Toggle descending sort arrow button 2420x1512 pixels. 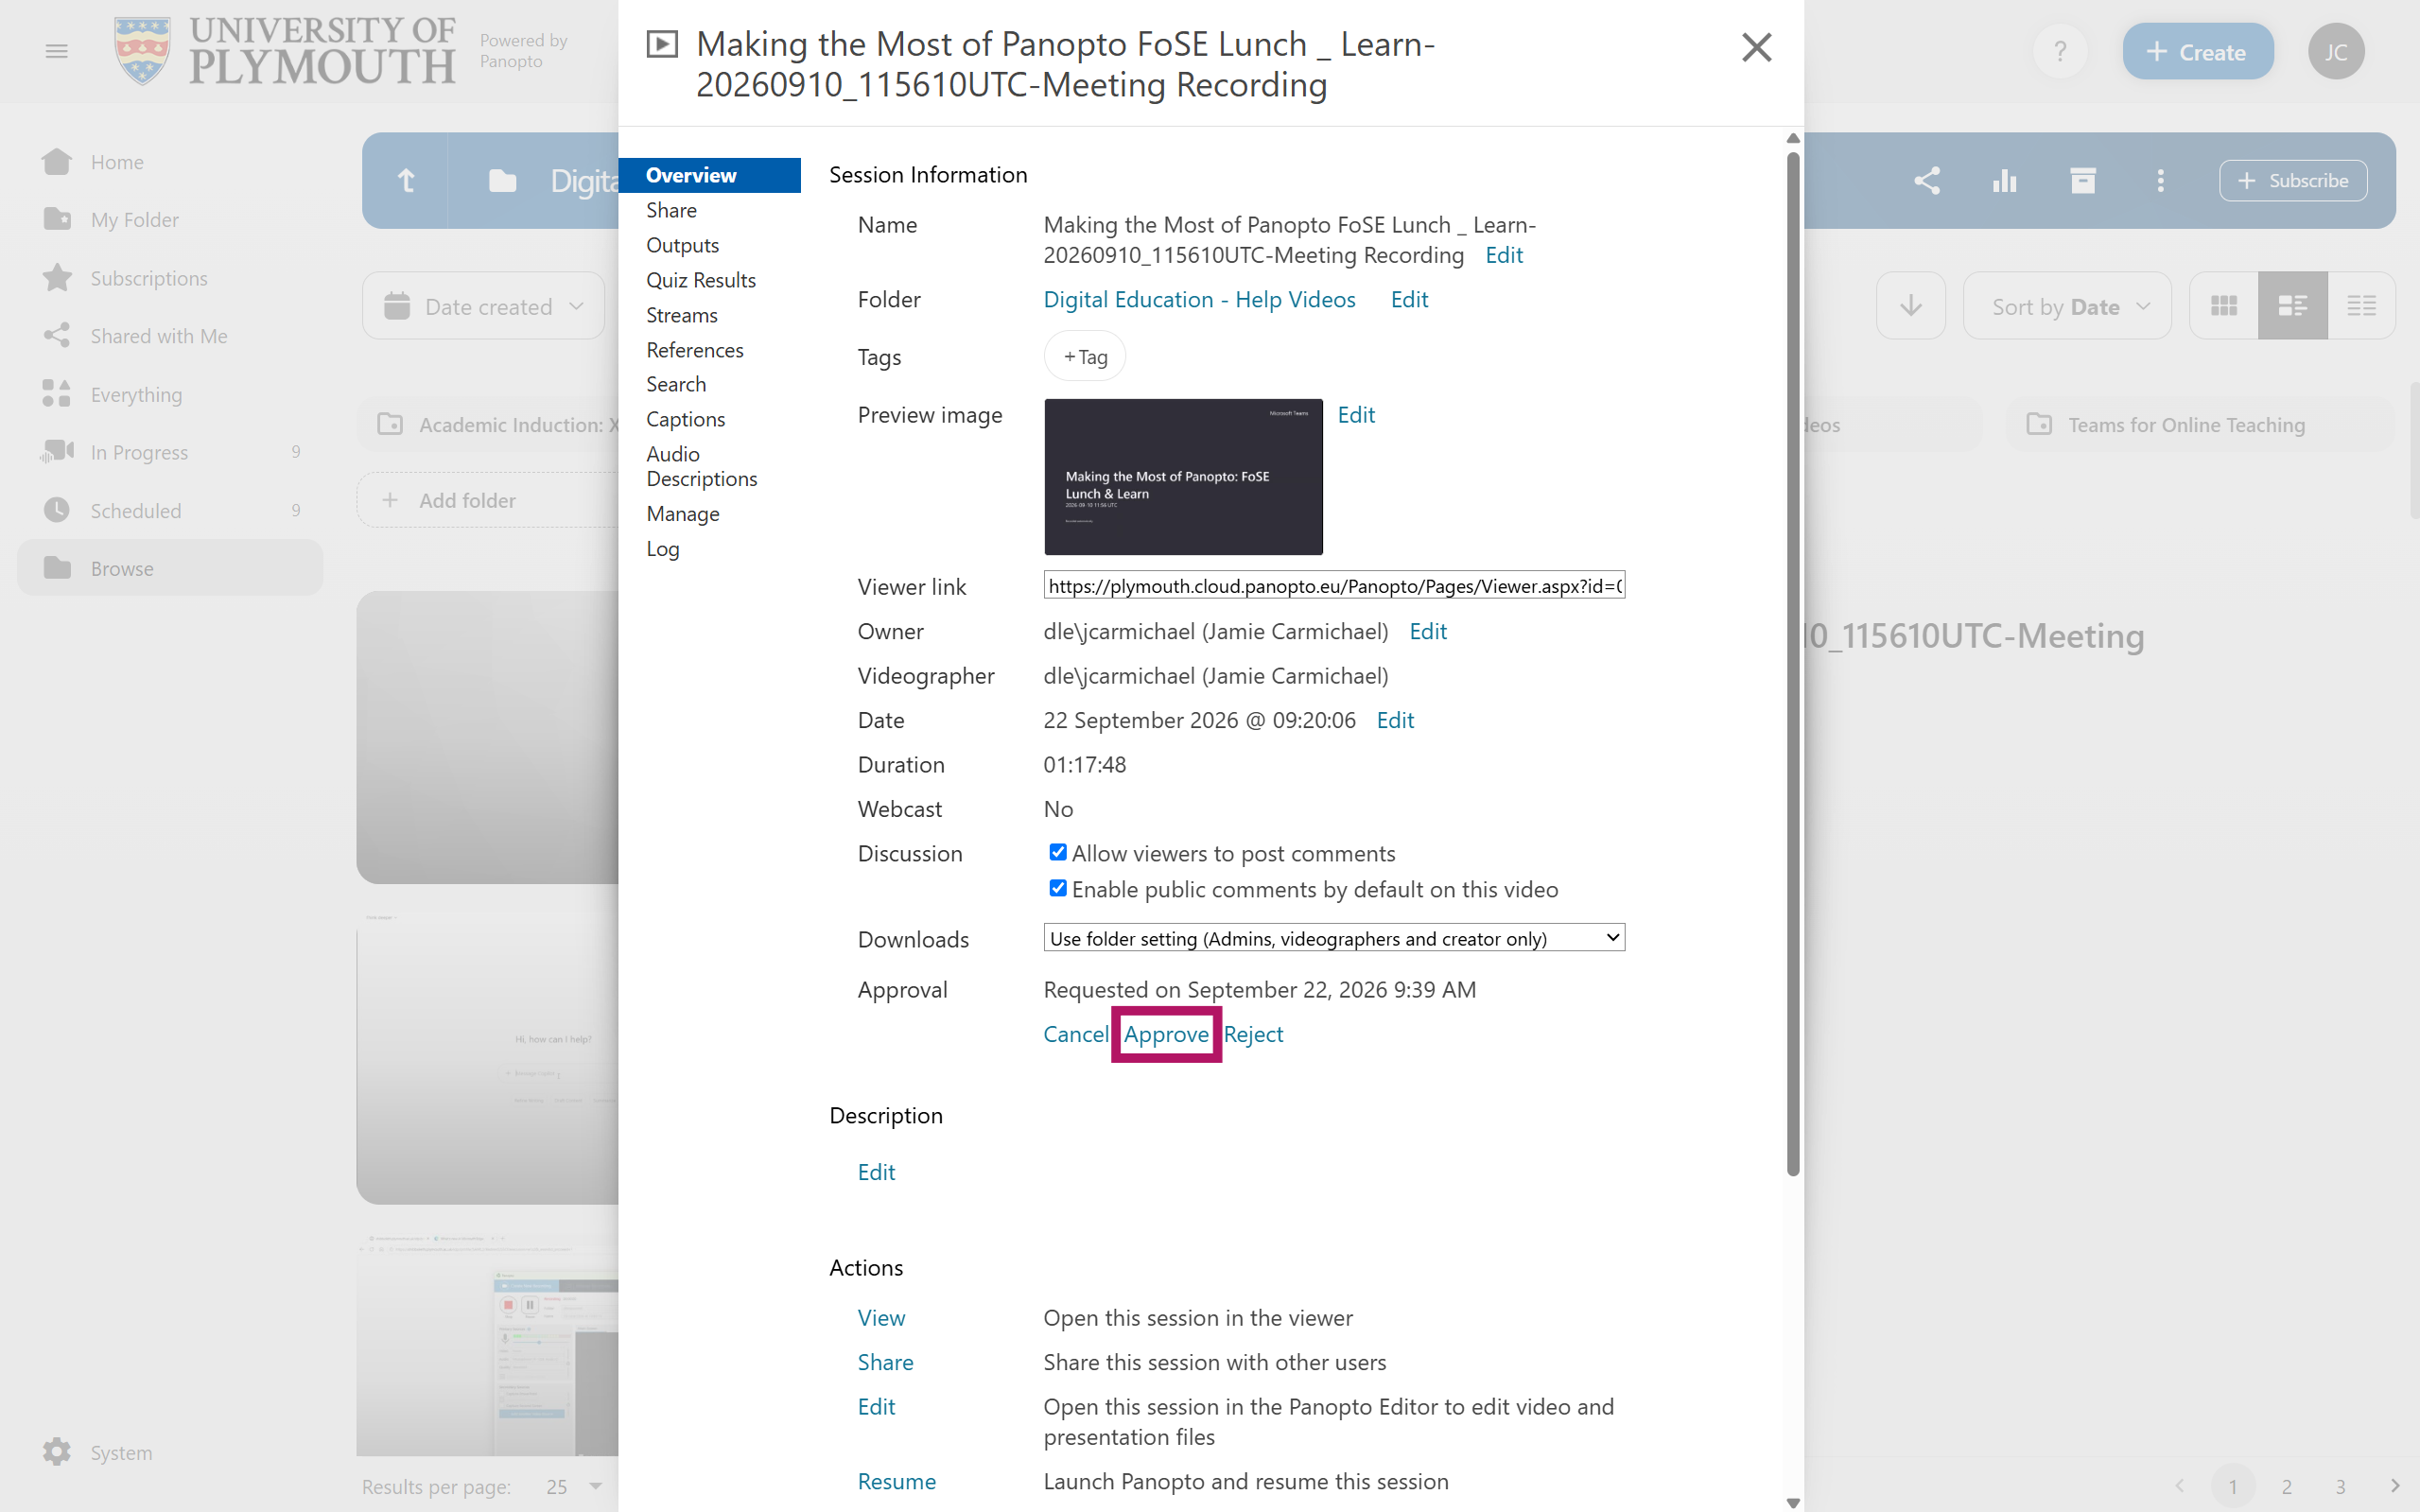(x=1911, y=306)
